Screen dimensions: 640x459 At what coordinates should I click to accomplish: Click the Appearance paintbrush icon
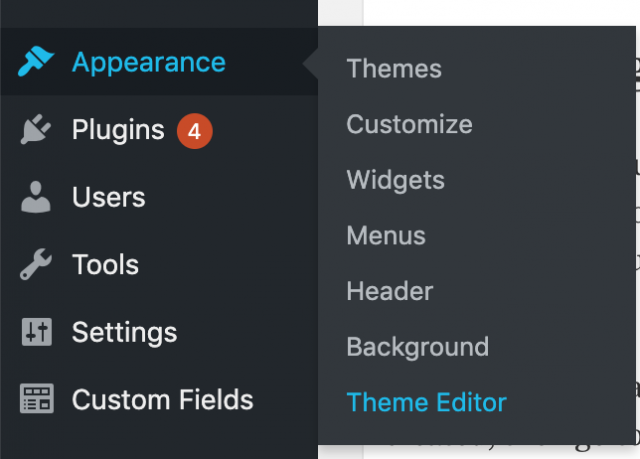[37, 62]
